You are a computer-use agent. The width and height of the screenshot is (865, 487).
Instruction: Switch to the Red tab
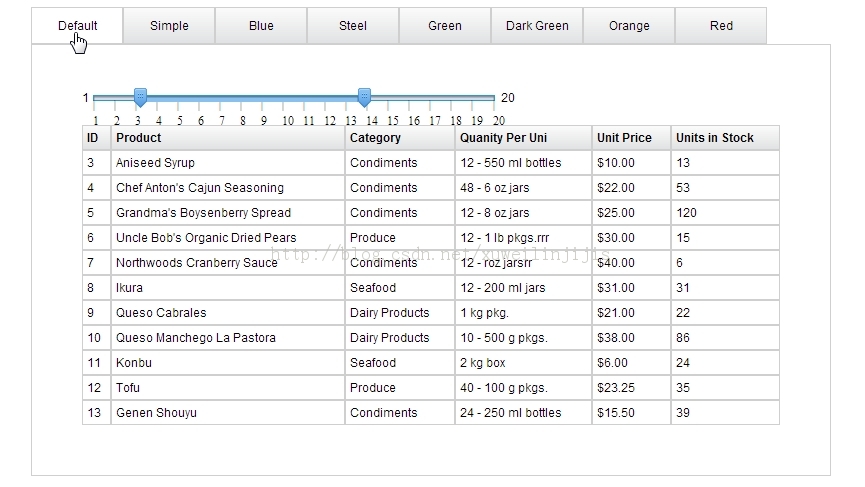click(x=721, y=26)
